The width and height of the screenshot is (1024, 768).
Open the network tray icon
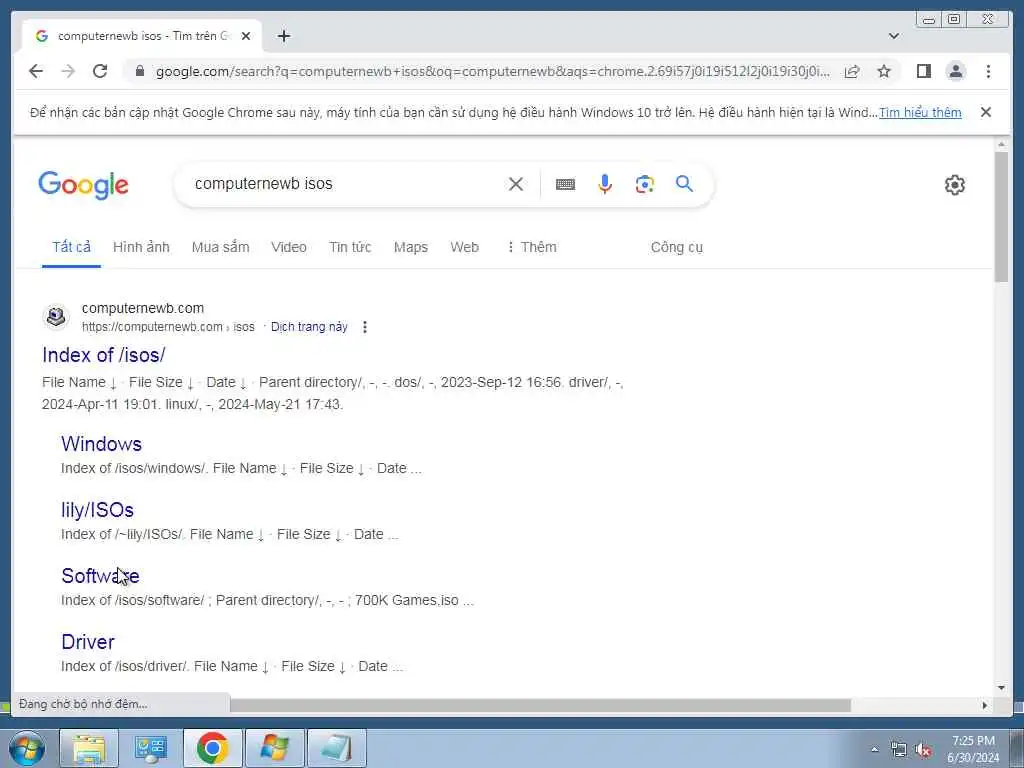[899, 750]
